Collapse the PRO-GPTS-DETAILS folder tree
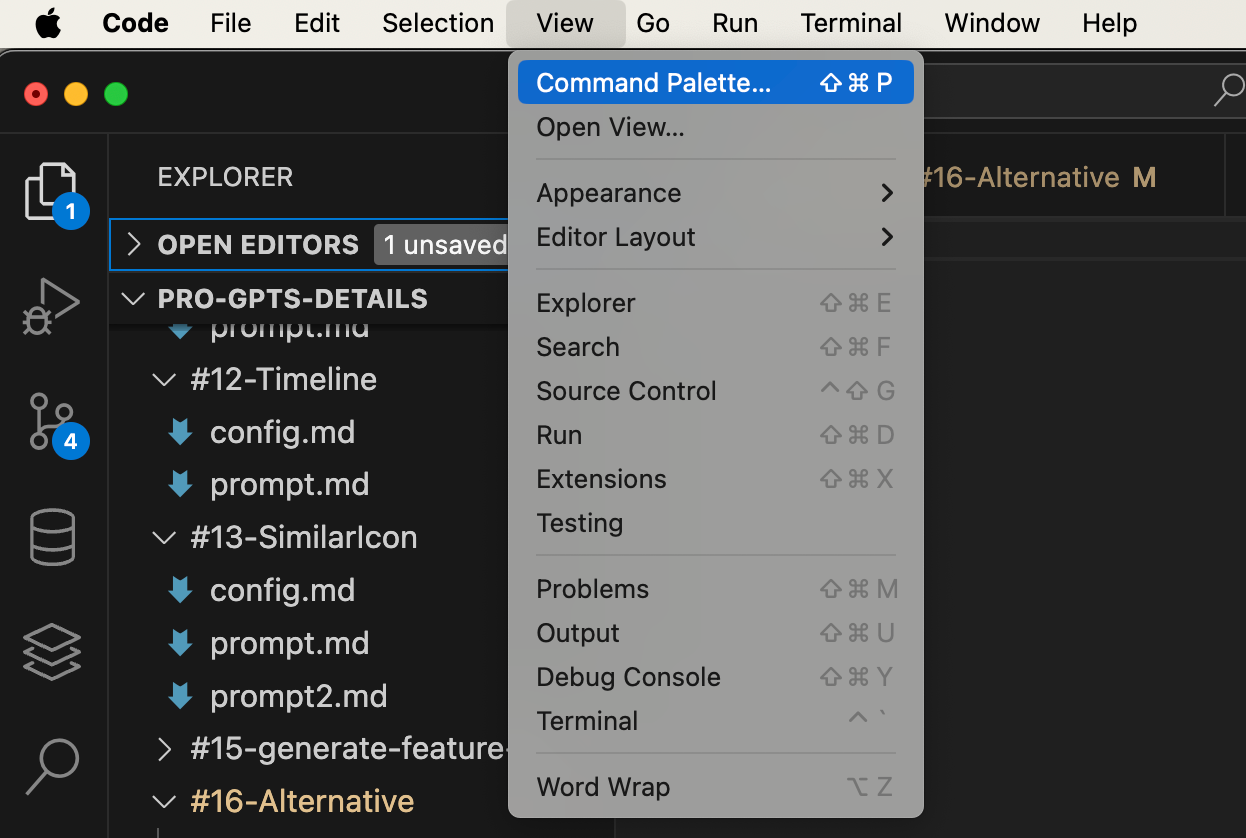Image resolution: width=1246 pixels, height=838 pixels. [x=133, y=299]
